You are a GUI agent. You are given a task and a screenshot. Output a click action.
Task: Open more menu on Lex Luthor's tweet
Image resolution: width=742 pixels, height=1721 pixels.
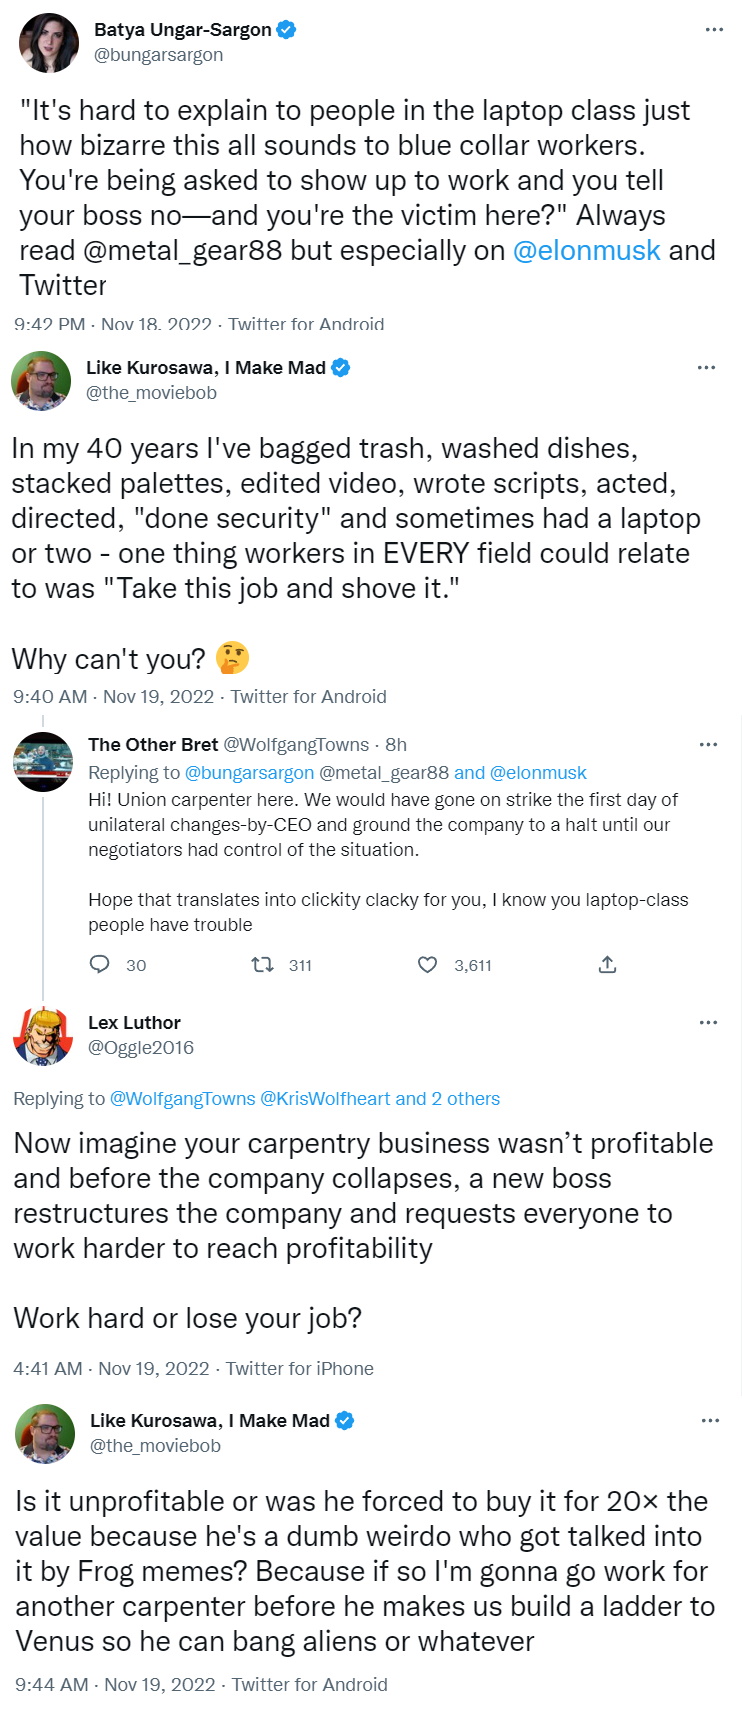tap(708, 1023)
